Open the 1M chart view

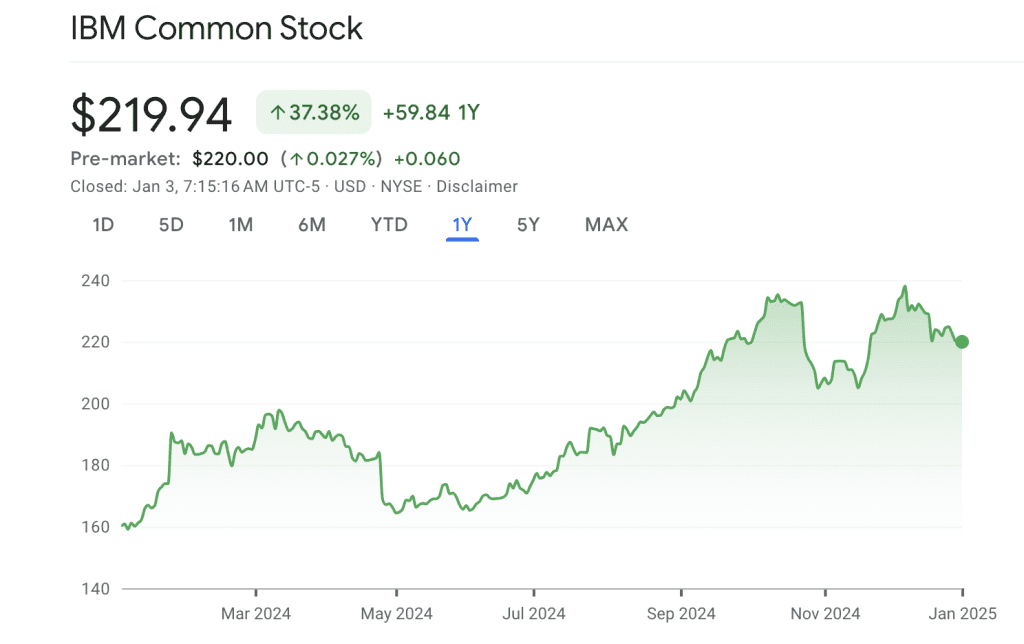pos(240,224)
